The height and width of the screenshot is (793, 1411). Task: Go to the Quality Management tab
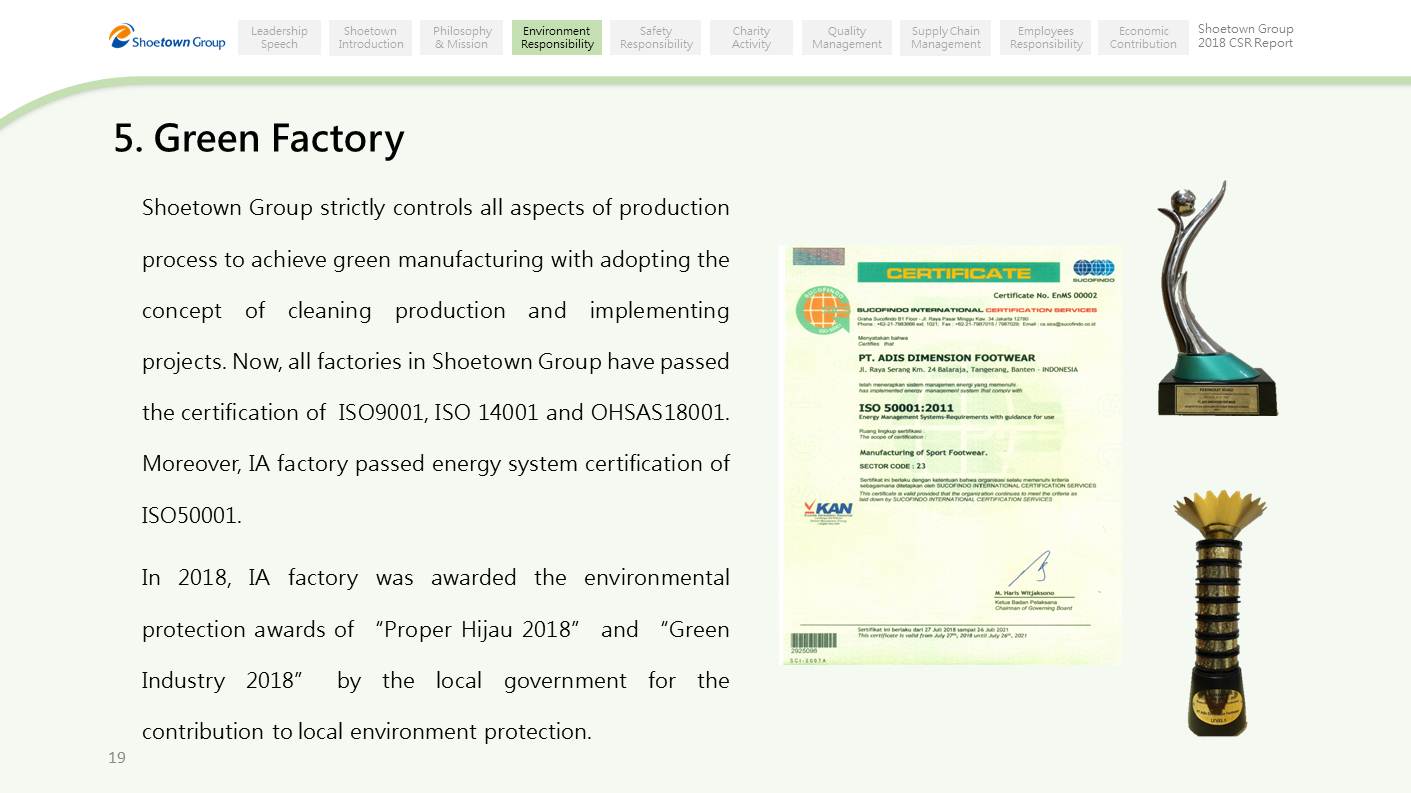847,38
